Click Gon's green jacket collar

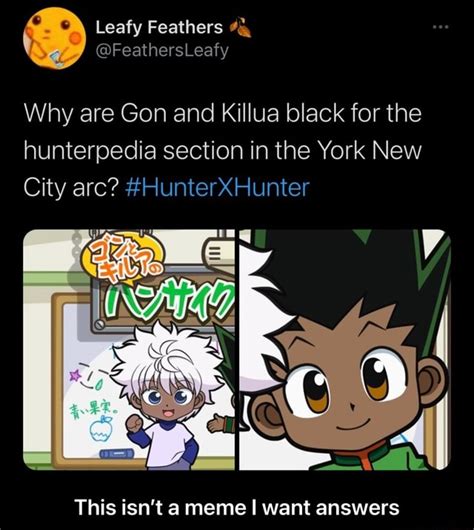click(367, 459)
